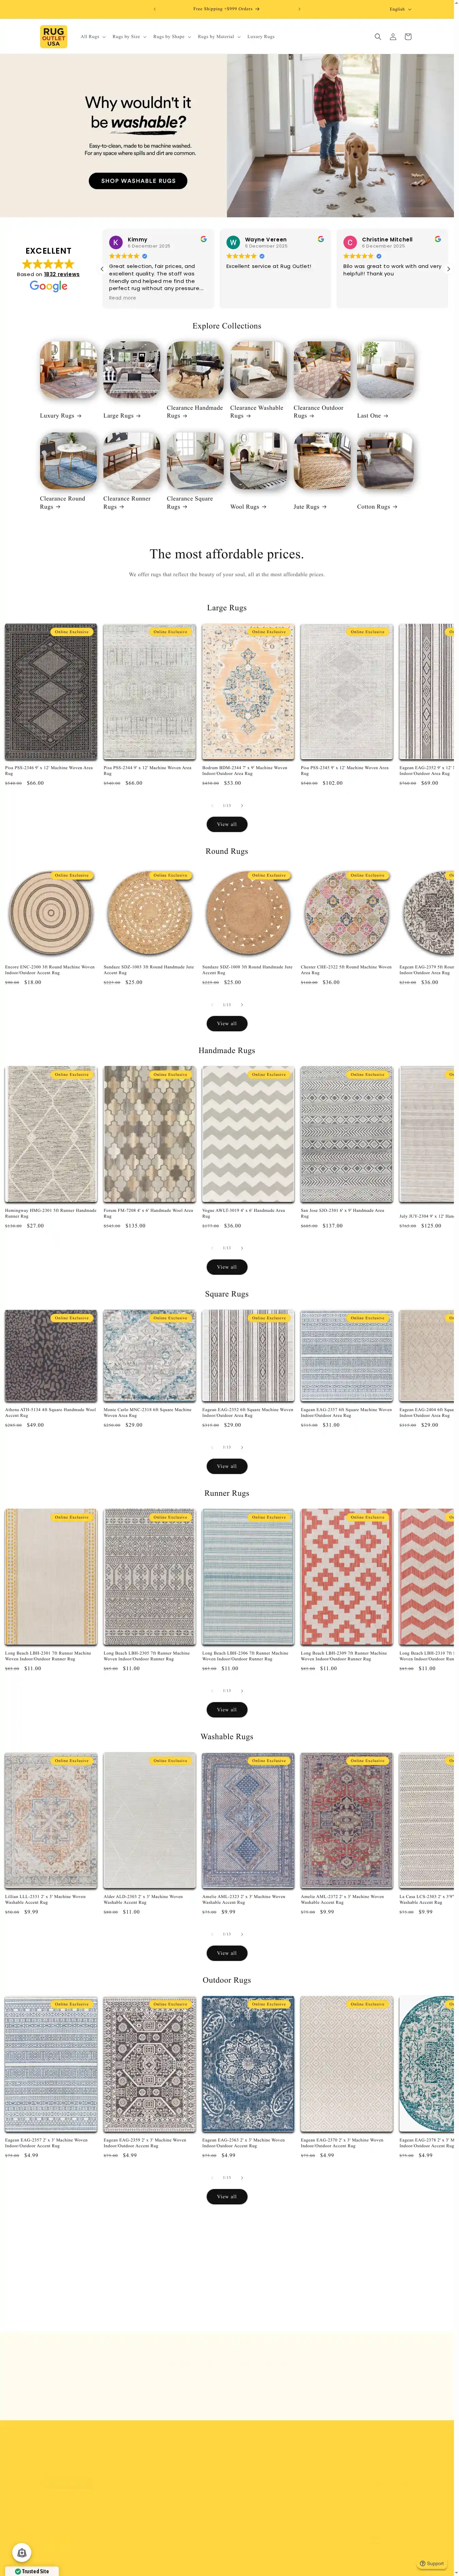Open the English language selector
This screenshot has height=2576, width=459.
(x=400, y=9)
